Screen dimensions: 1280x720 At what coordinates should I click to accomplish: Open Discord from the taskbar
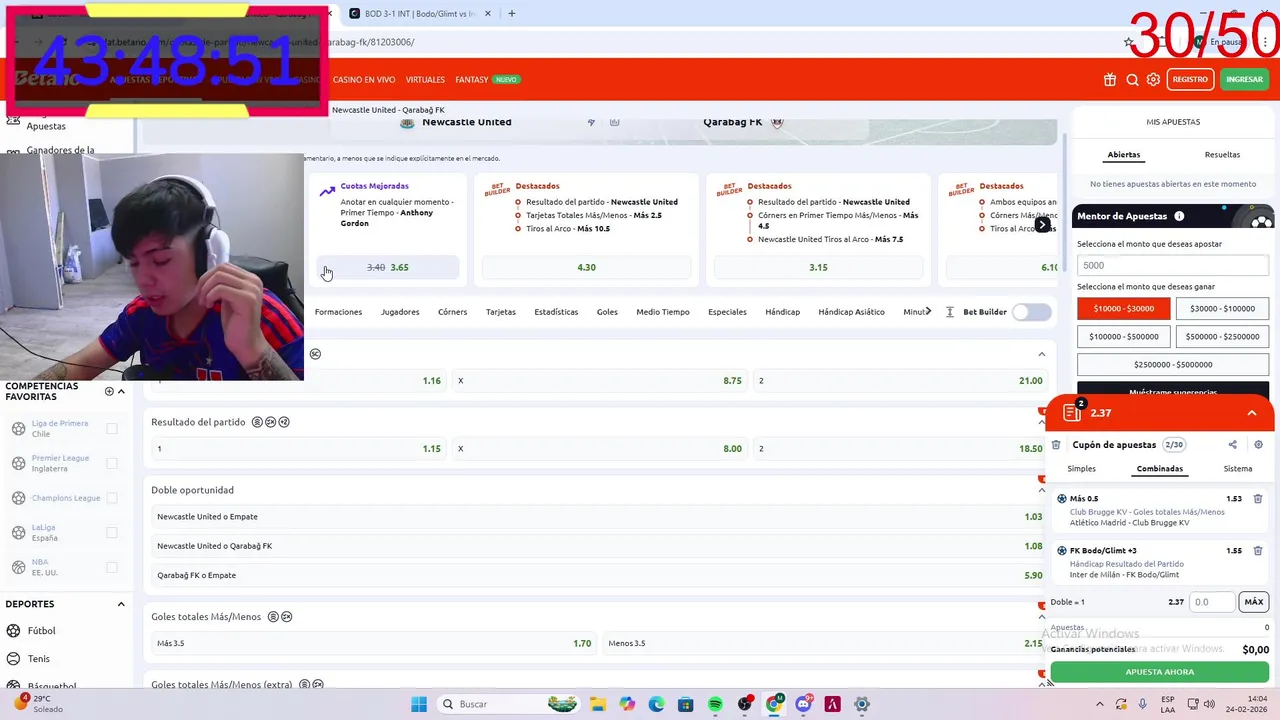pos(803,704)
